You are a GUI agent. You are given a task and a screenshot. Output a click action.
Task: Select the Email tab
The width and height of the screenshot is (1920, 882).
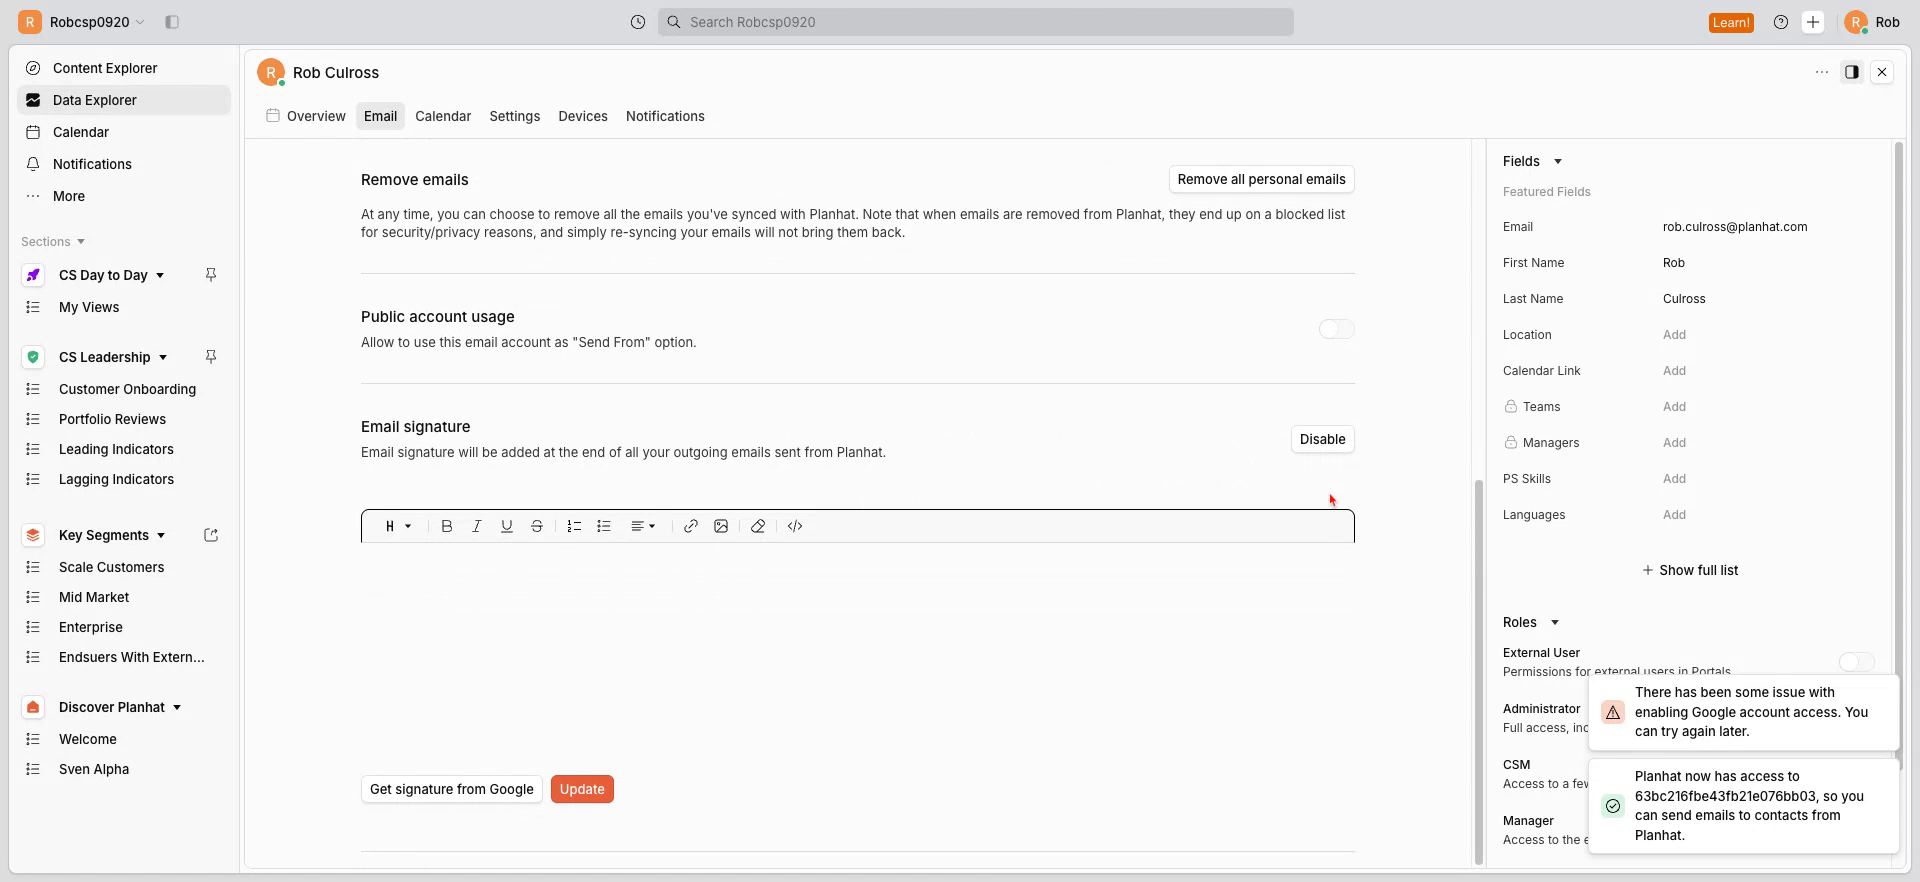380,116
